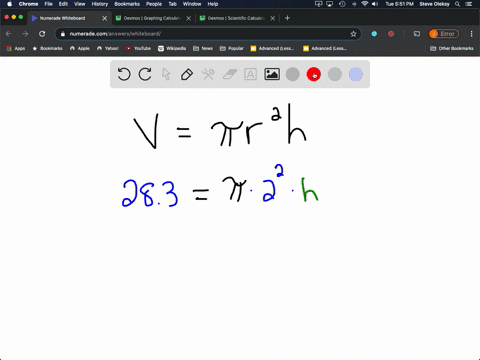Click the AirPlay display icon
Viewport: 480px width, 360px height.
click(330, 4)
